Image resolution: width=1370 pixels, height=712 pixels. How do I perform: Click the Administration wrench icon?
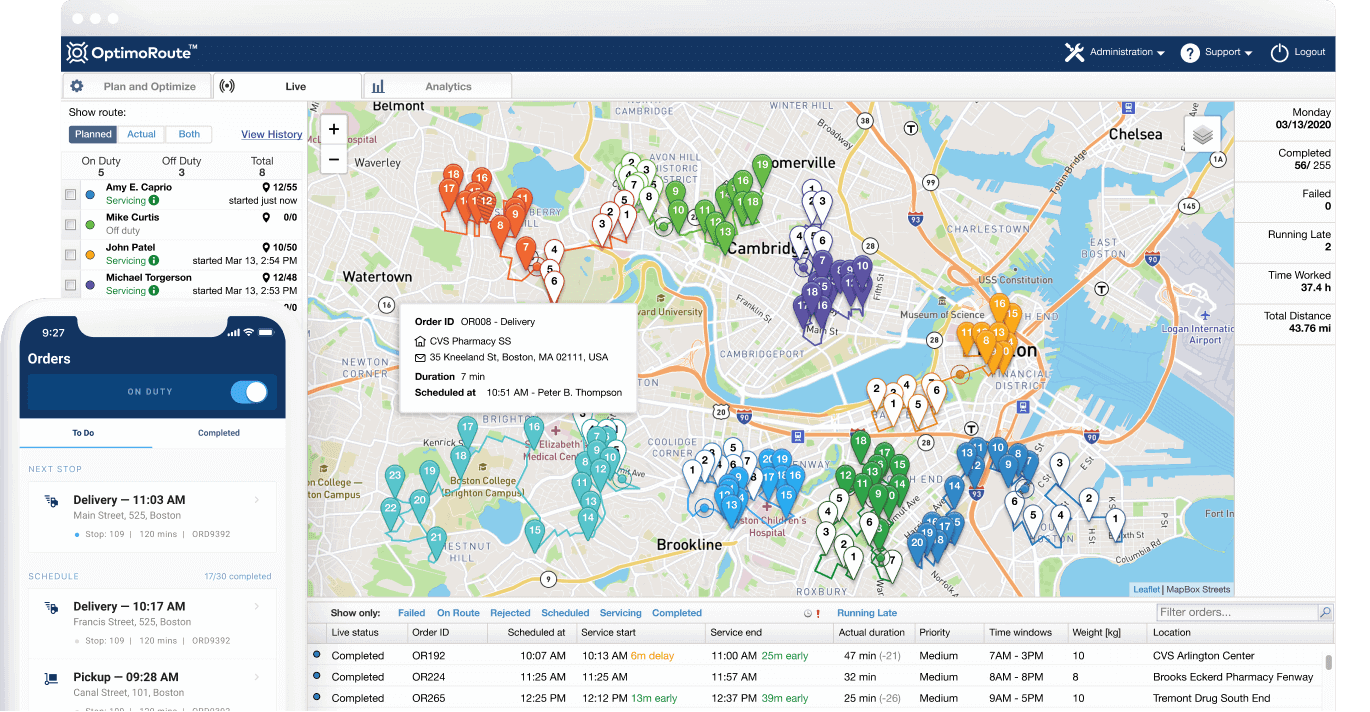tap(1074, 53)
